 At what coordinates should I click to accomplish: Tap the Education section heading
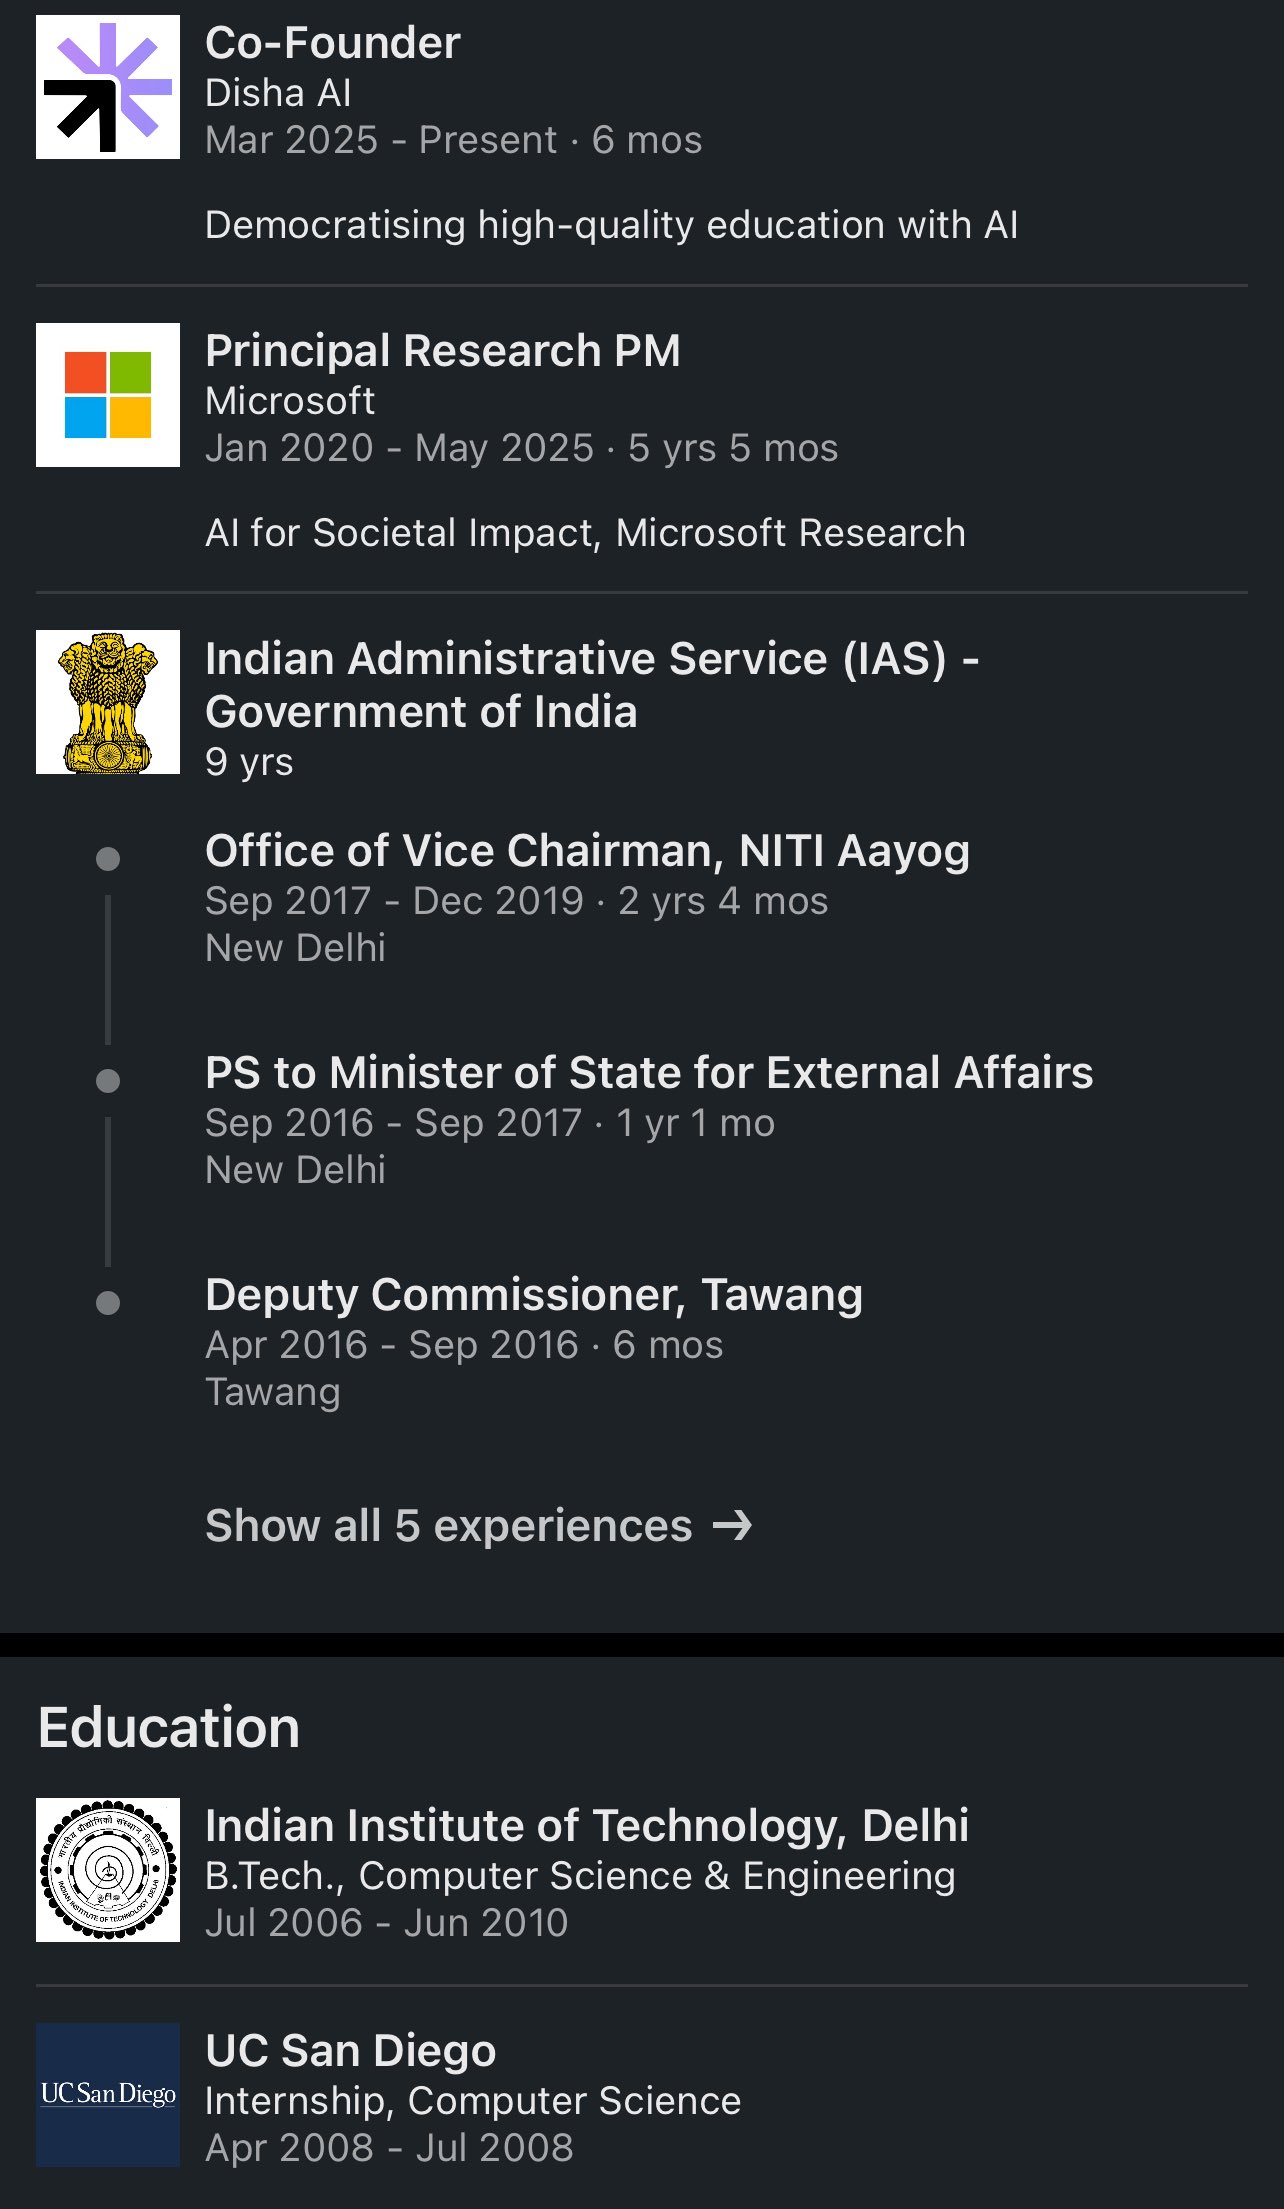tap(169, 1728)
